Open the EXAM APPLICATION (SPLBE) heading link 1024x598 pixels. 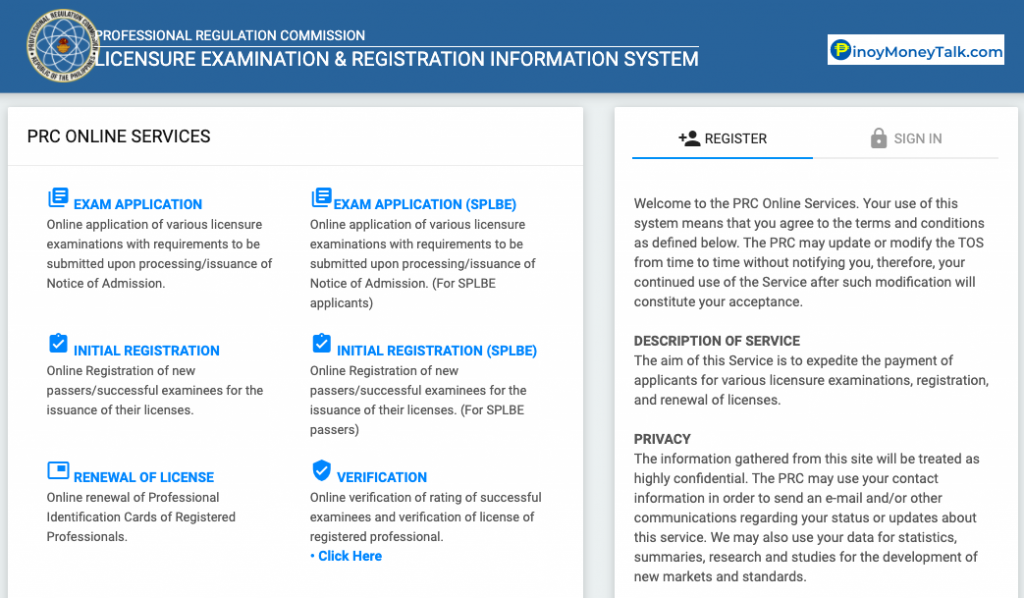click(x=425, y=203)
